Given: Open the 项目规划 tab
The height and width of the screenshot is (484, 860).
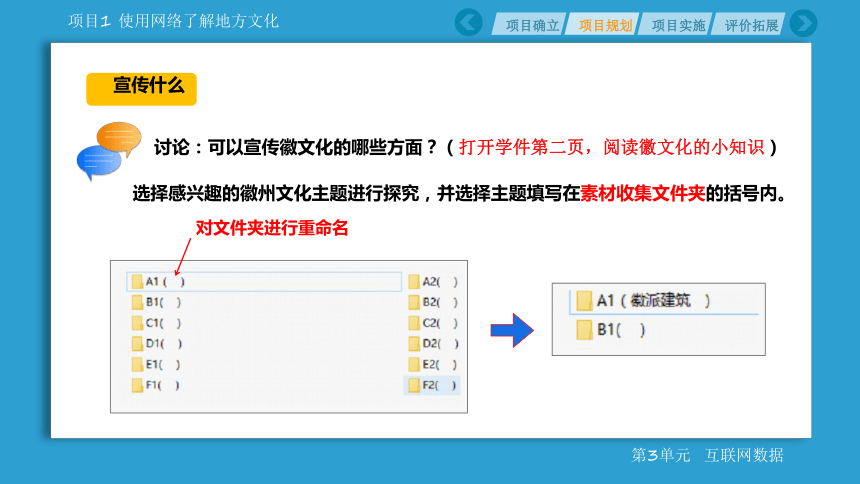Looking at the screenshot, I should coord(603,25).
